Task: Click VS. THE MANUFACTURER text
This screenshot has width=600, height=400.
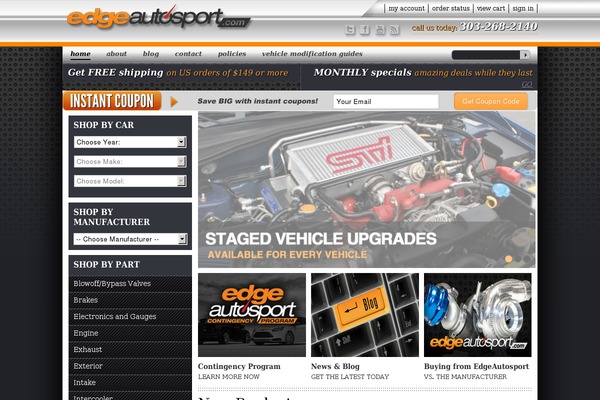Action: click(x=465, y=377)
